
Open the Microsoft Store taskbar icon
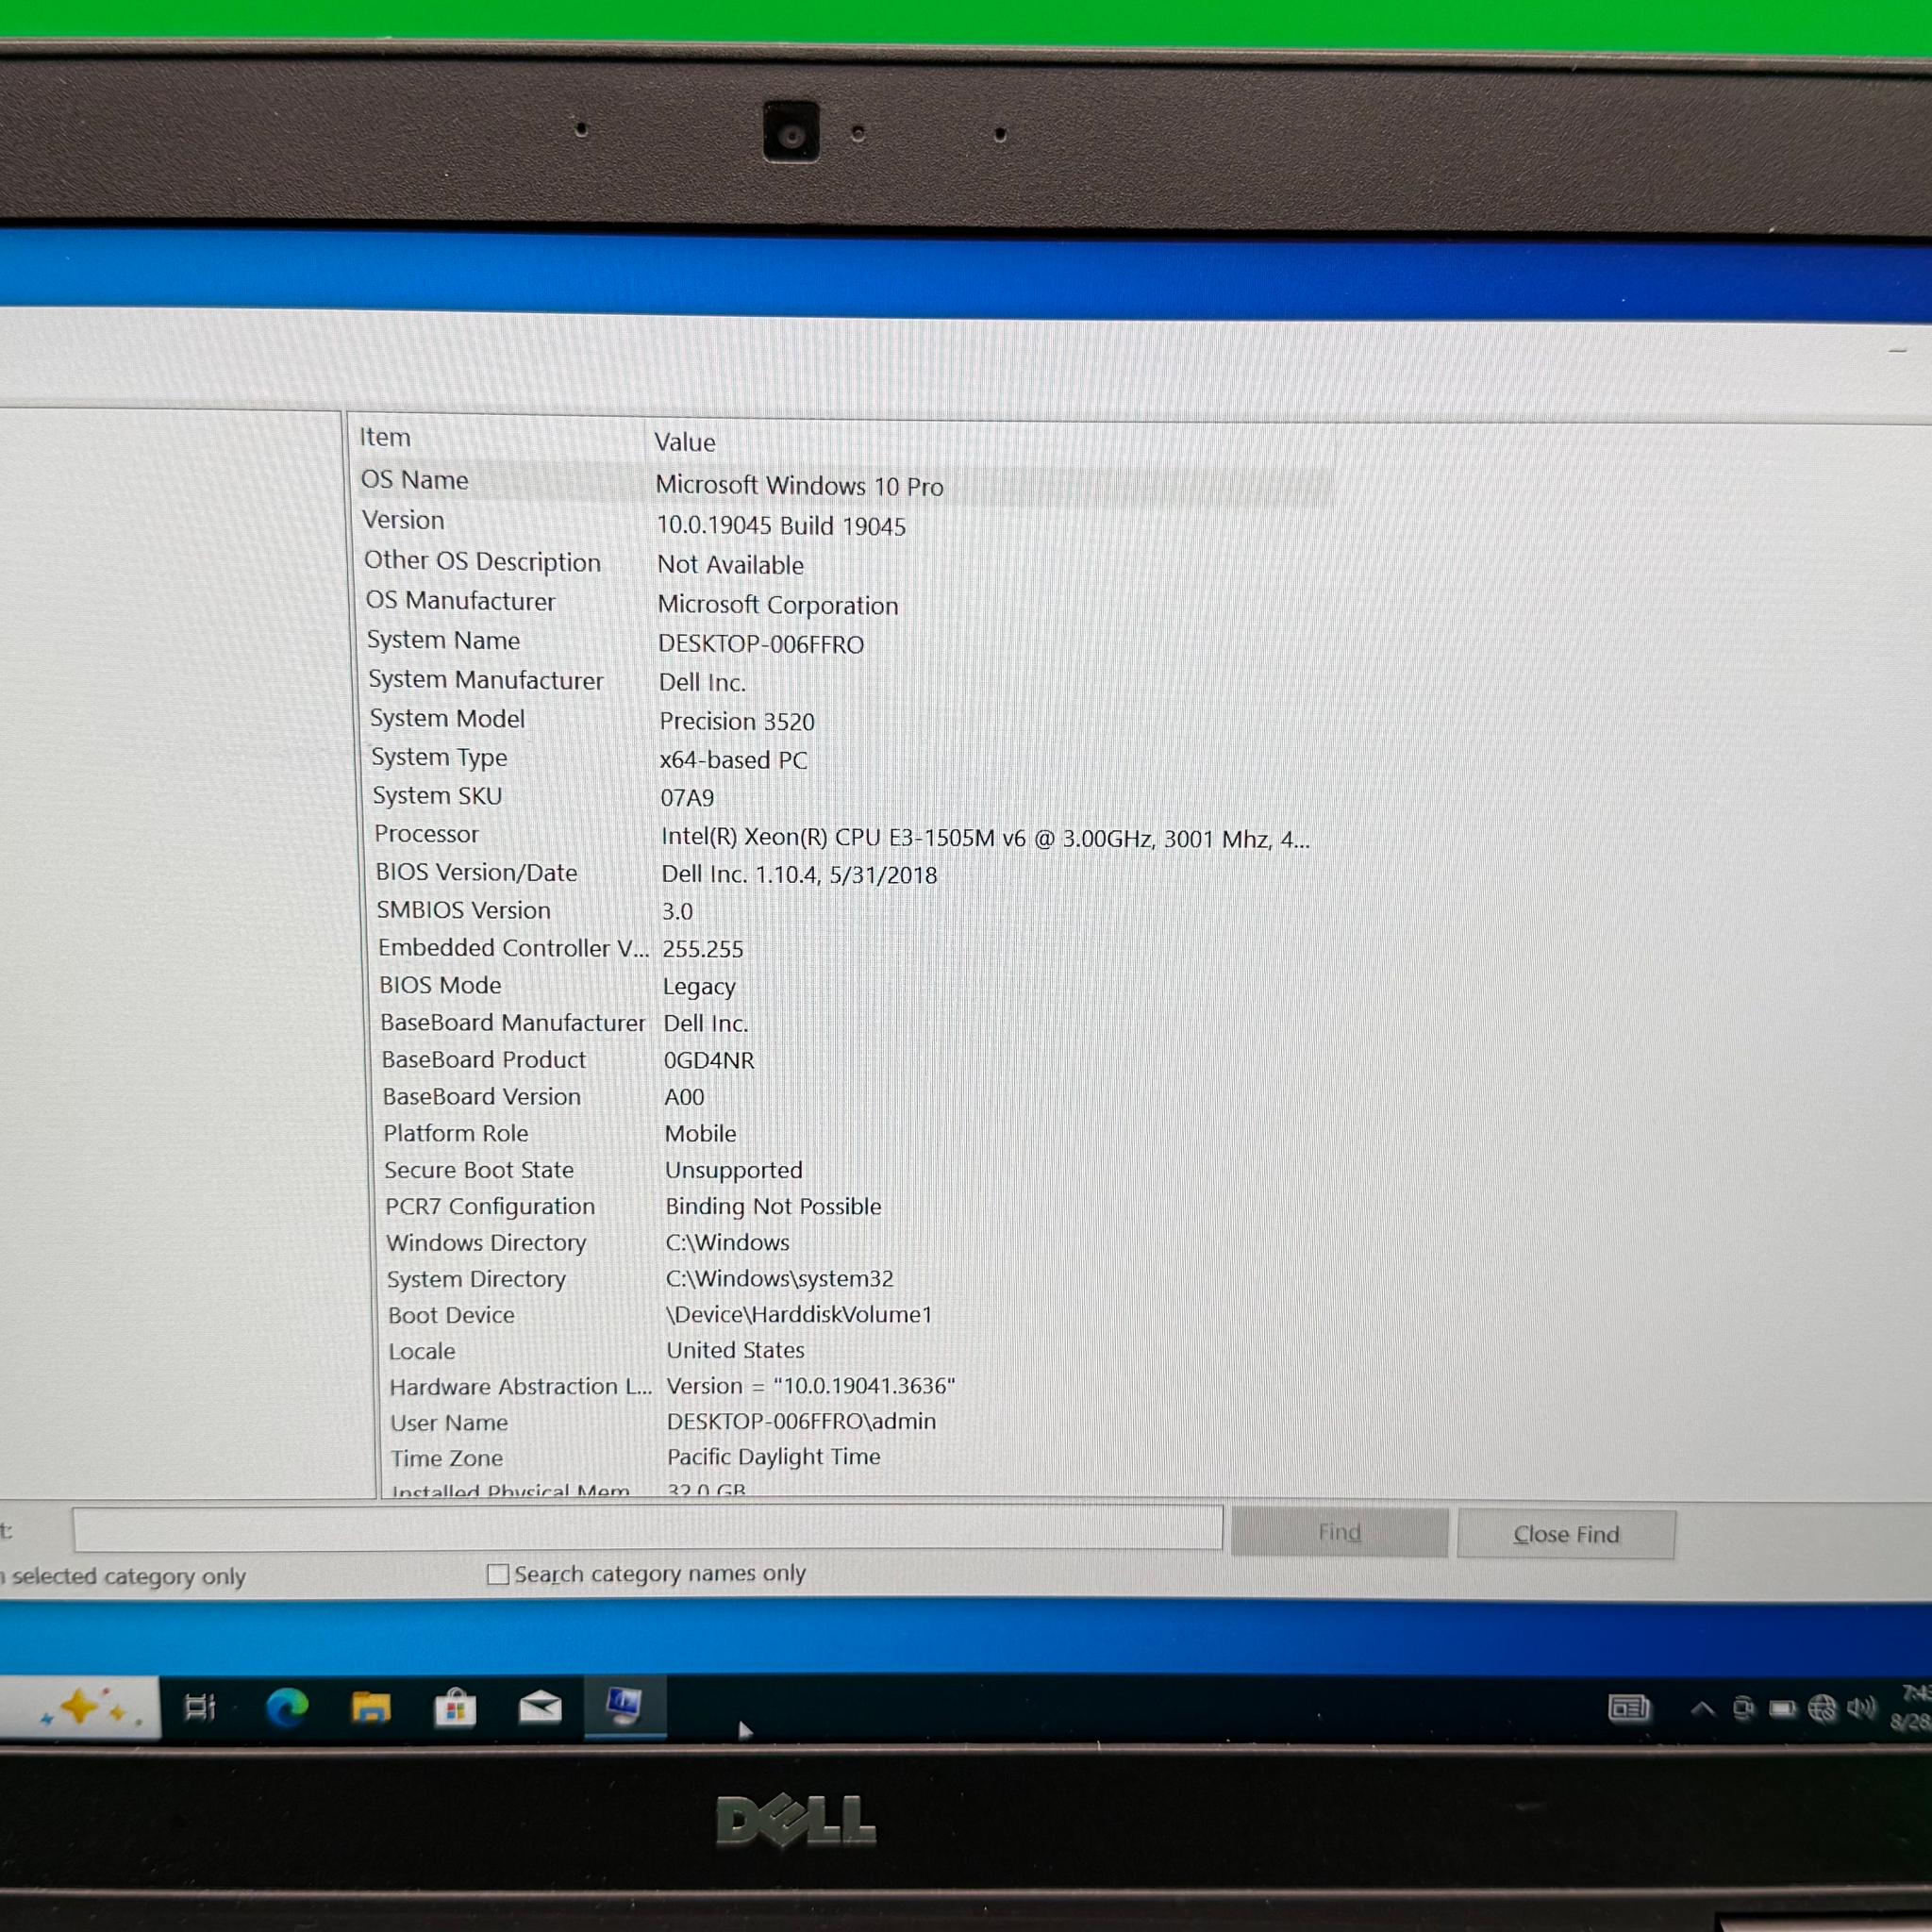tap(455, 1709)
